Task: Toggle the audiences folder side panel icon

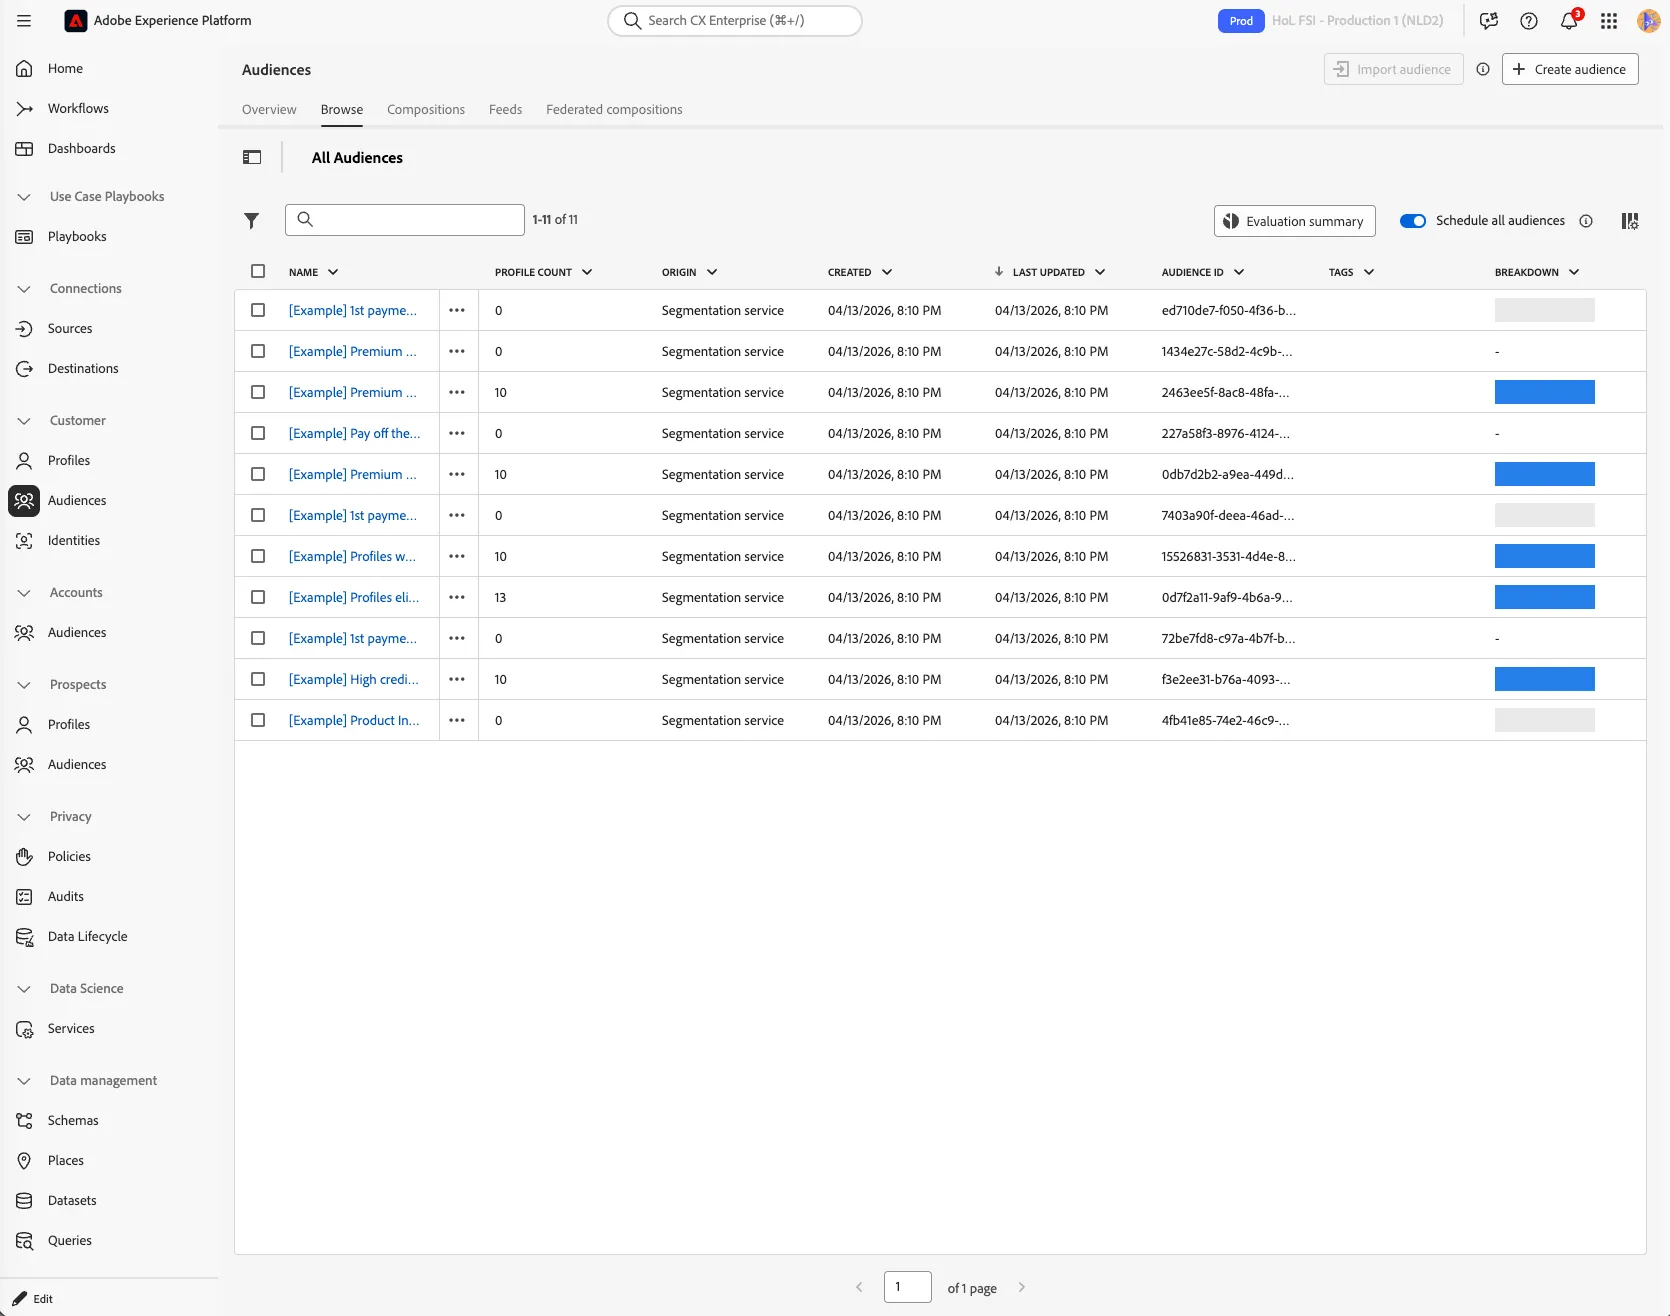Action: [252, 157]
